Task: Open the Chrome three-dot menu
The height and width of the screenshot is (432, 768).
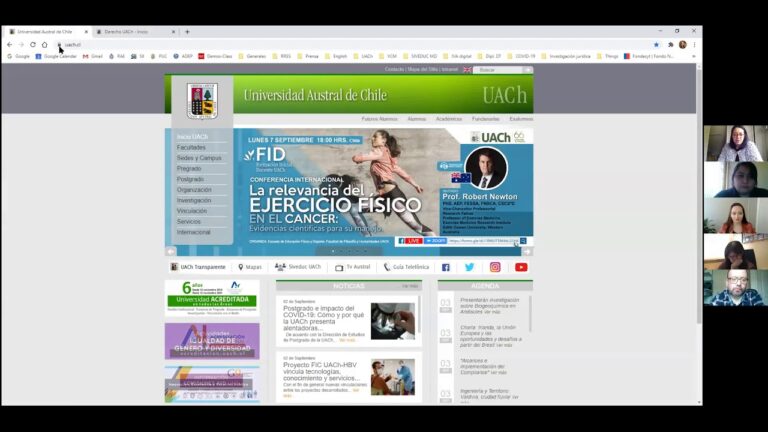Action: pos(695,45)
